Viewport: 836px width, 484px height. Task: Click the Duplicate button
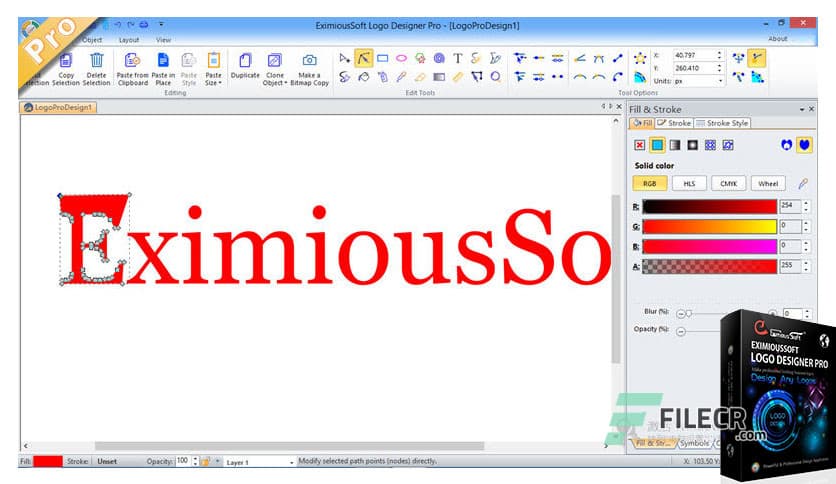click(x=245, y=67)
